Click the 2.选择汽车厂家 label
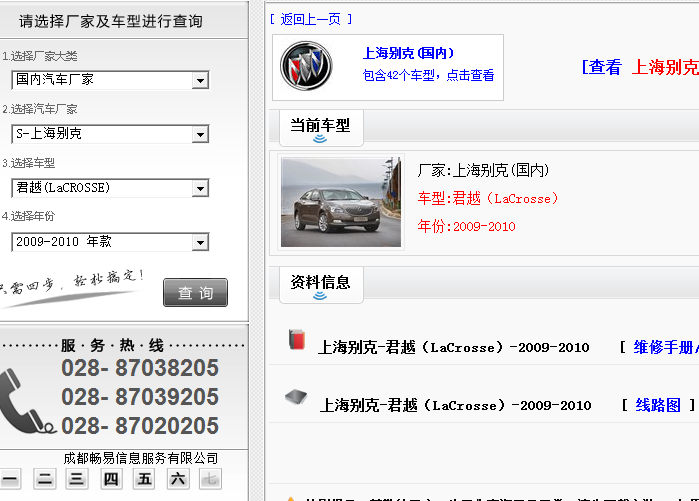699x501 pixels. (x=40, y=109)
